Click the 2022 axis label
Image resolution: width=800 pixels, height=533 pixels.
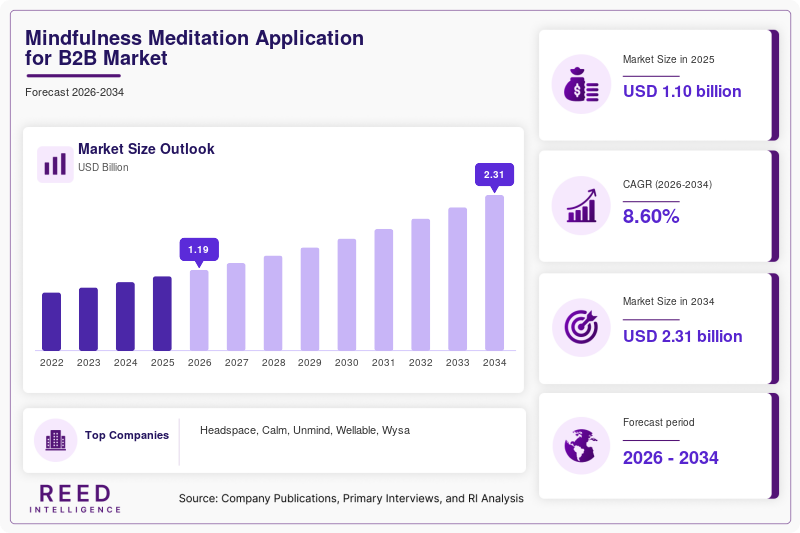(52, 363)
